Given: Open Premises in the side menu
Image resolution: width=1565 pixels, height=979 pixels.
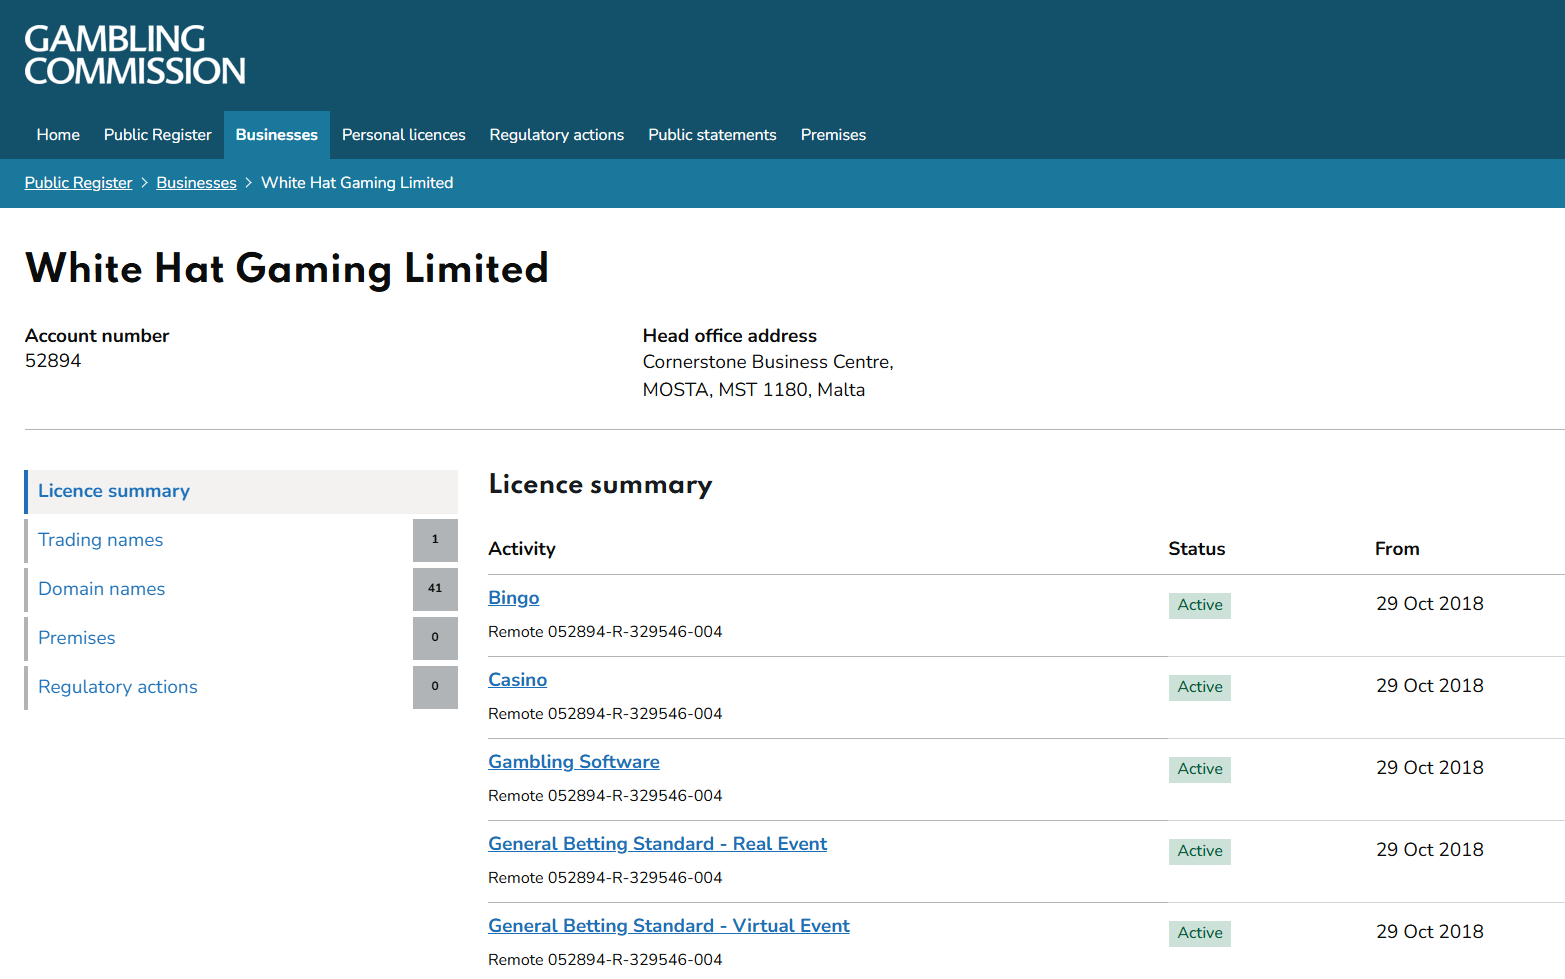Looking at the screenshot, I should (x=76, y=638).
